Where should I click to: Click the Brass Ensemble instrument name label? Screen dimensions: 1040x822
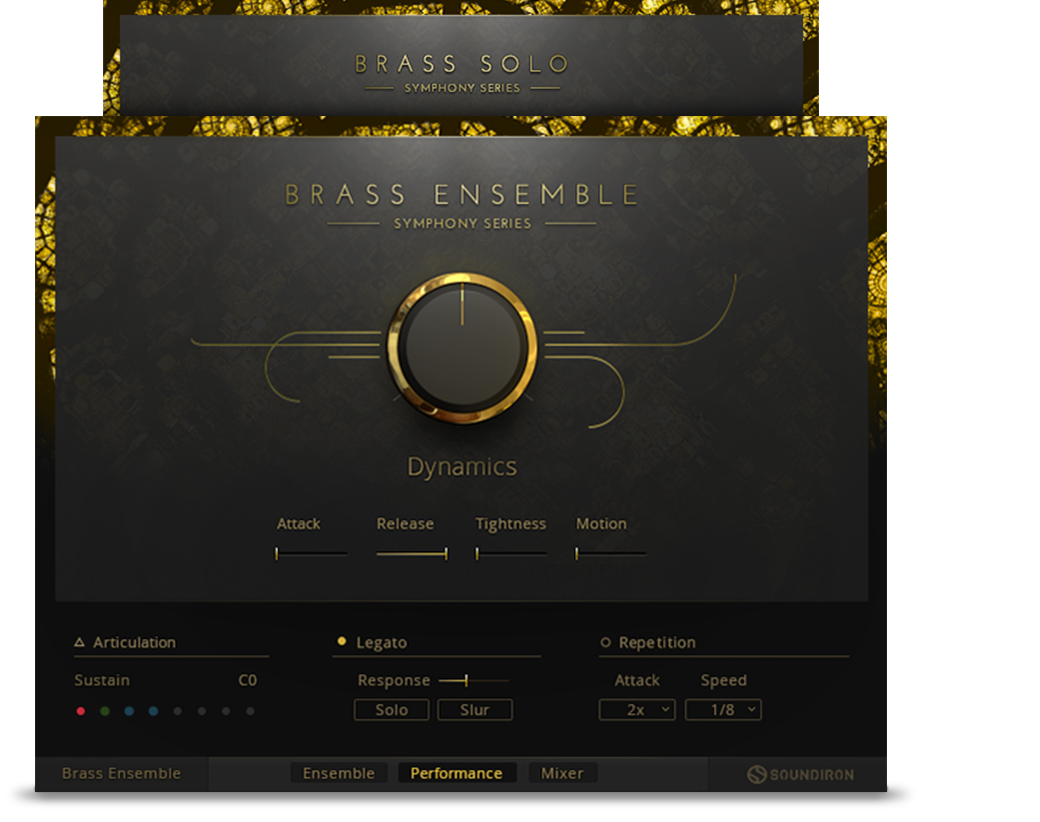click(x=121, y=774)
